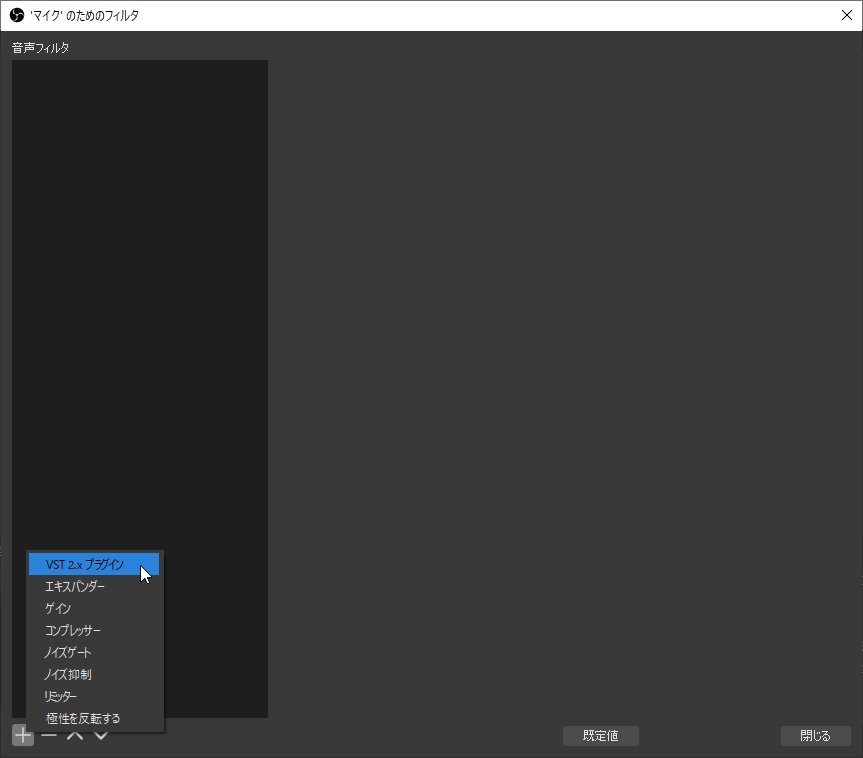Select VST 2.x プラグイン menu entry
The image size is (863, 758).
click(x=94, y=564)
